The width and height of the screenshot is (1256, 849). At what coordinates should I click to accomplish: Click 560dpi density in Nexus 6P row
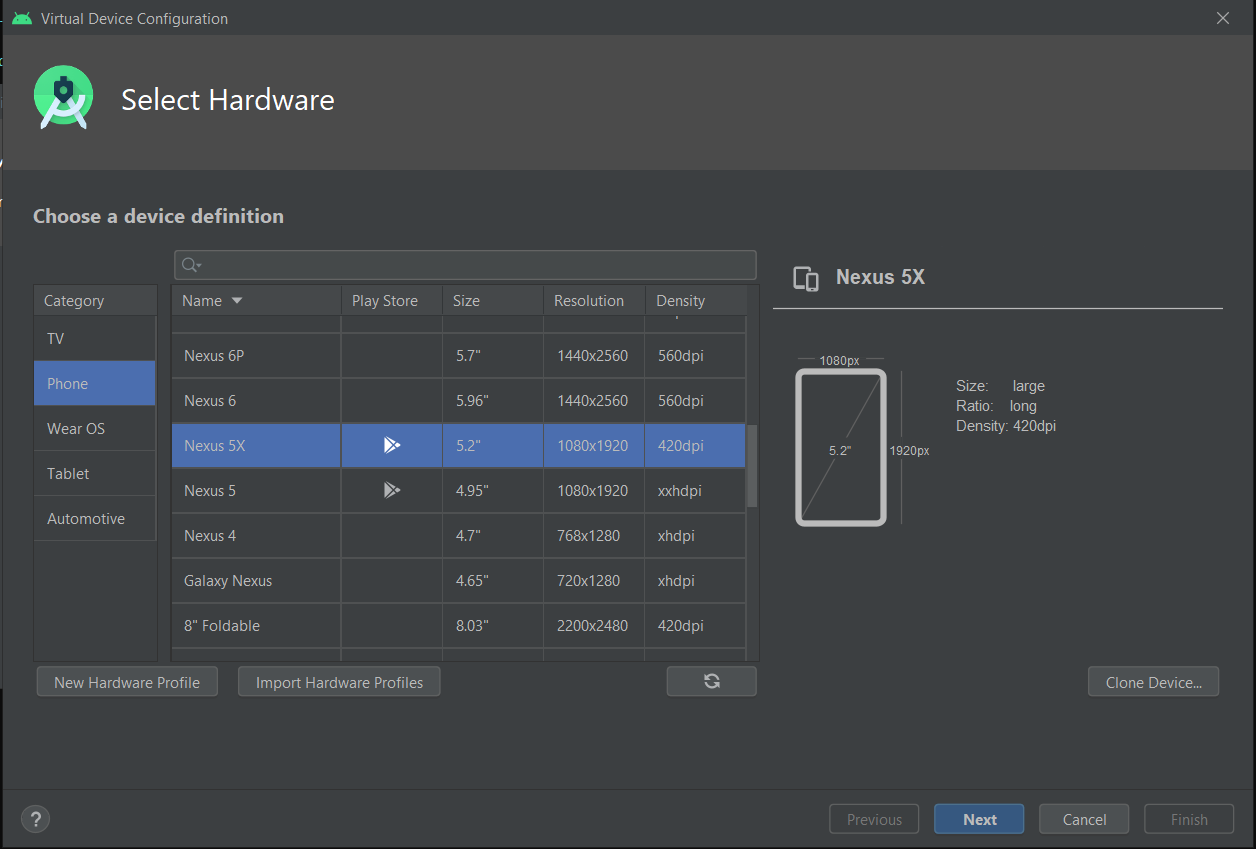coord(696,355)
